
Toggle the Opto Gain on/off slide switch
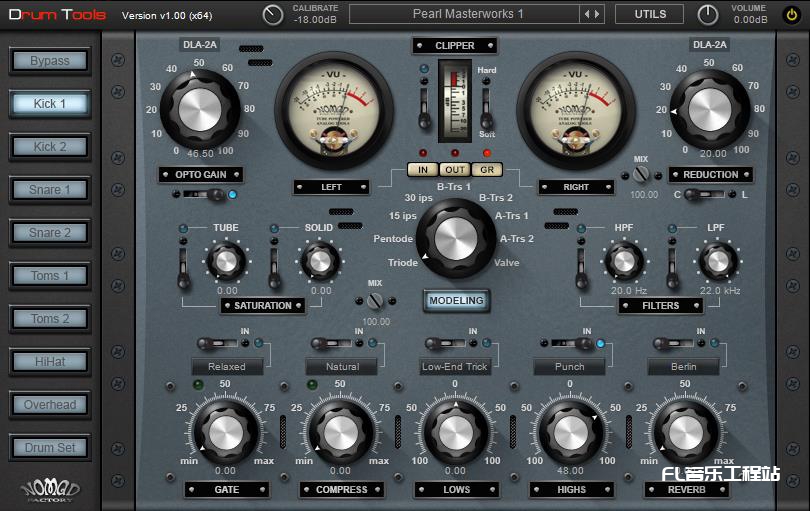(206, 195)
